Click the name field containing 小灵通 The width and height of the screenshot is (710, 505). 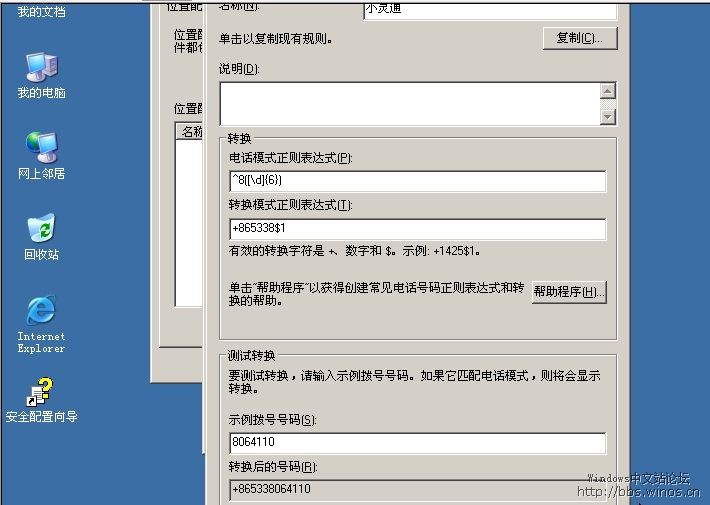[490, 9]
